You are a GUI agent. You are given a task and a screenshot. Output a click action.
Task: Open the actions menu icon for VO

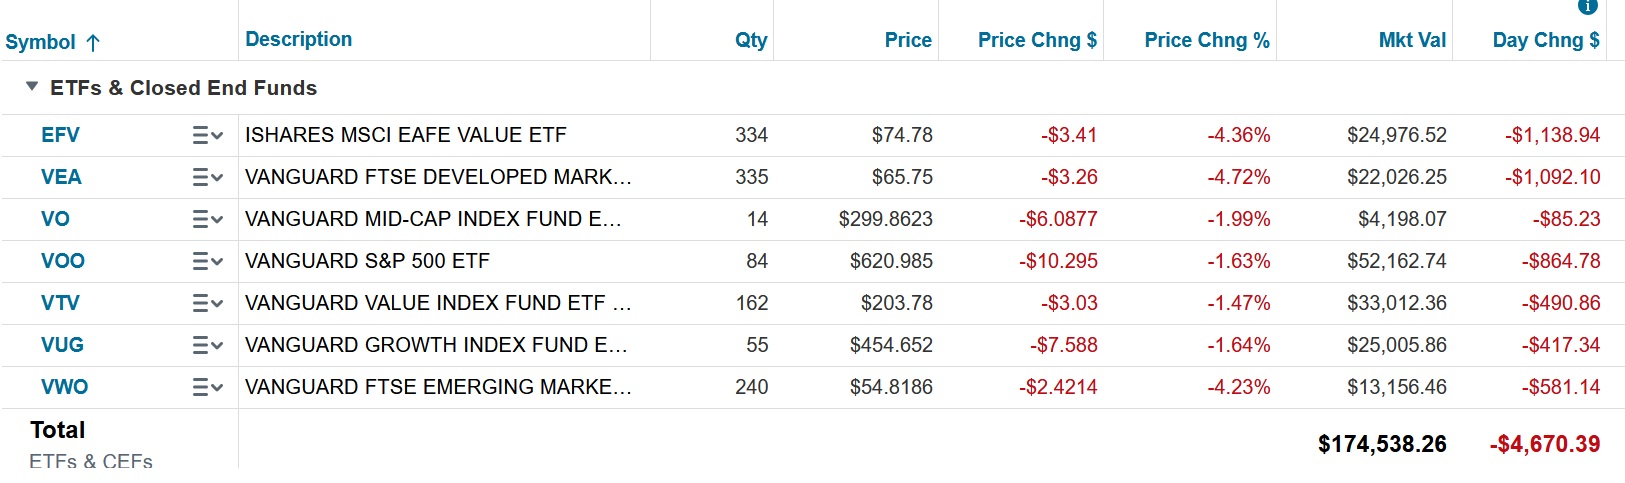click(207, 219)
